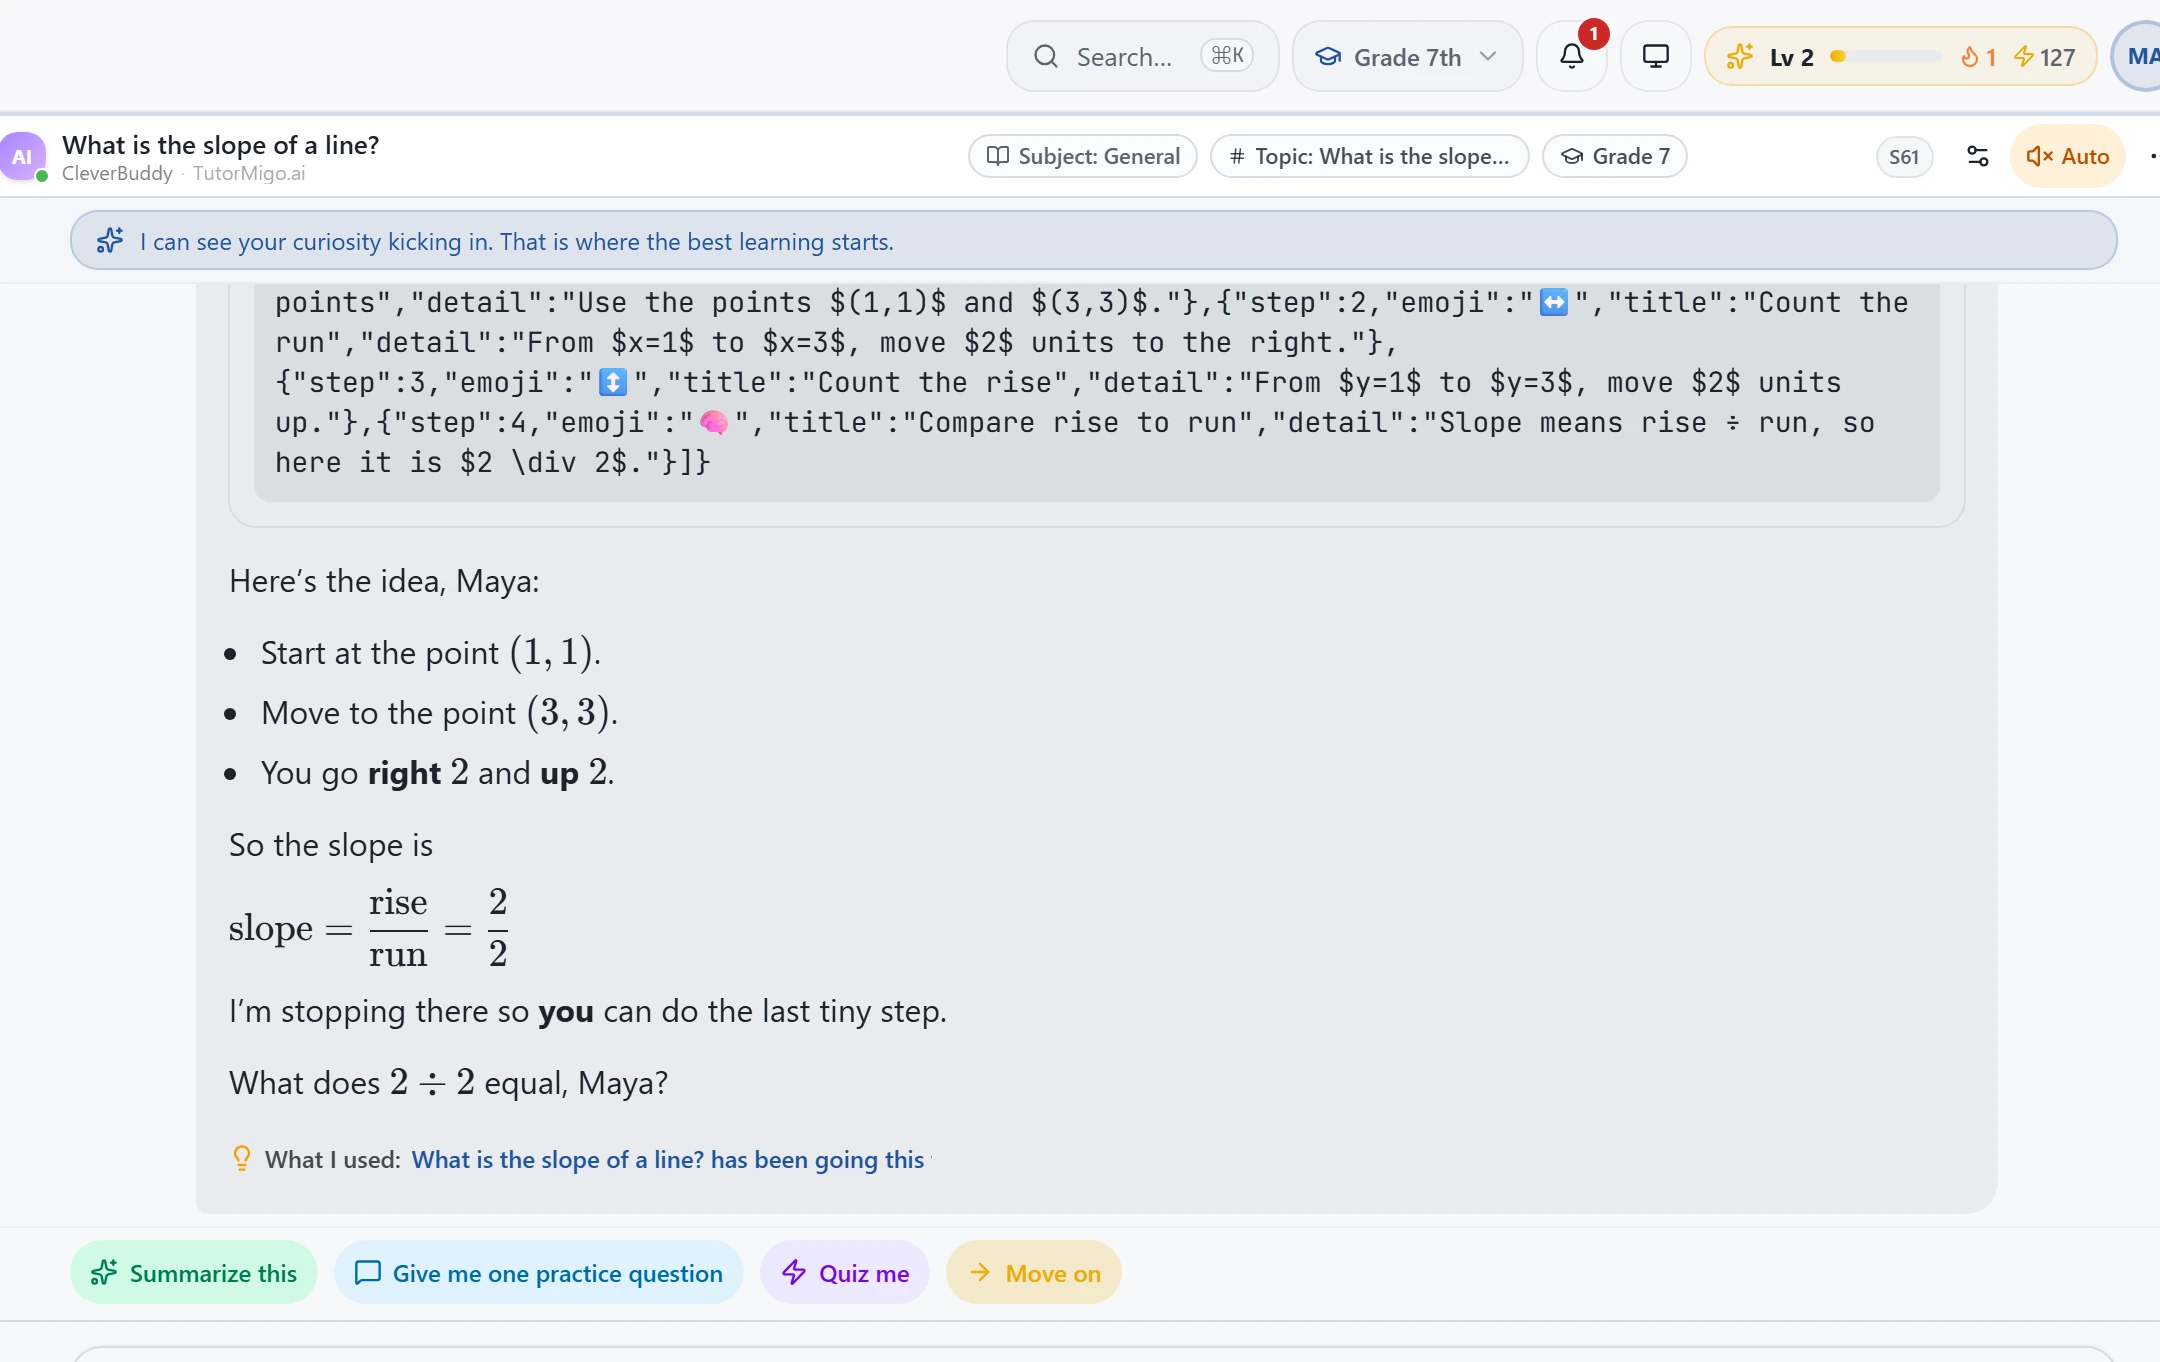Screen dimensions: 2160x1362
Task: Click Summarize this suggestion
Action: [194, 1273]
